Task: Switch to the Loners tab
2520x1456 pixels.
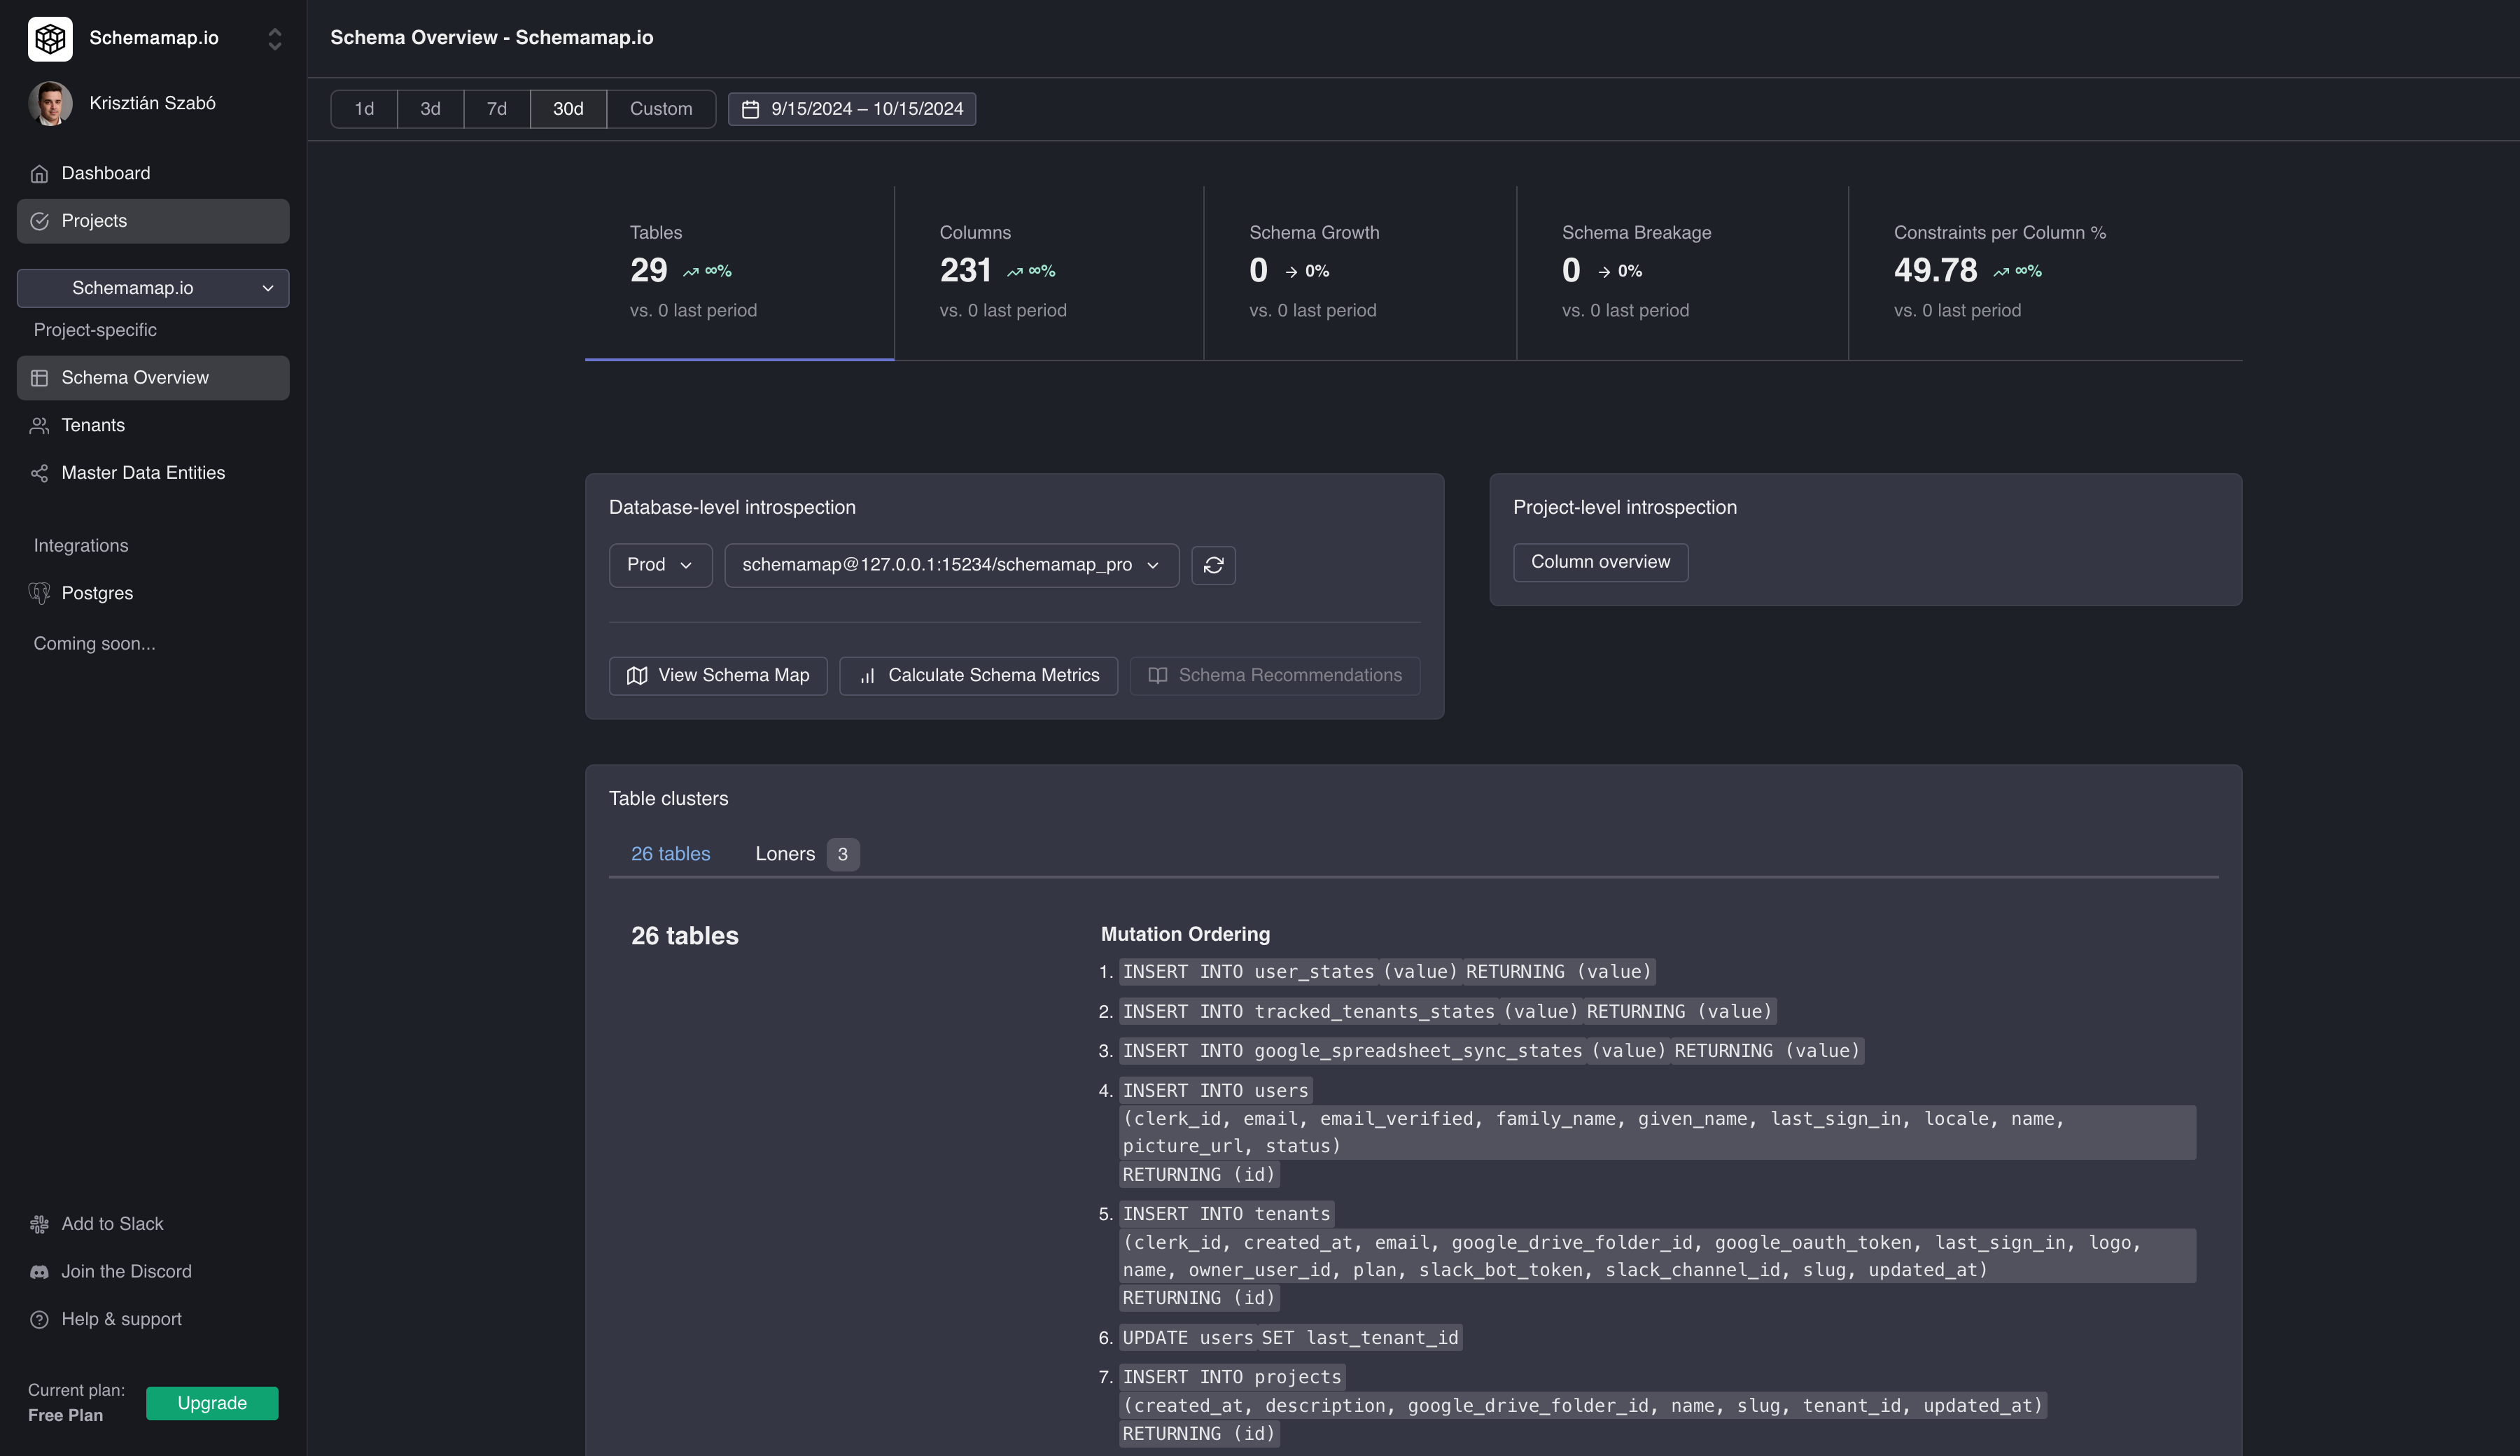Action: (x=785, y=853)
